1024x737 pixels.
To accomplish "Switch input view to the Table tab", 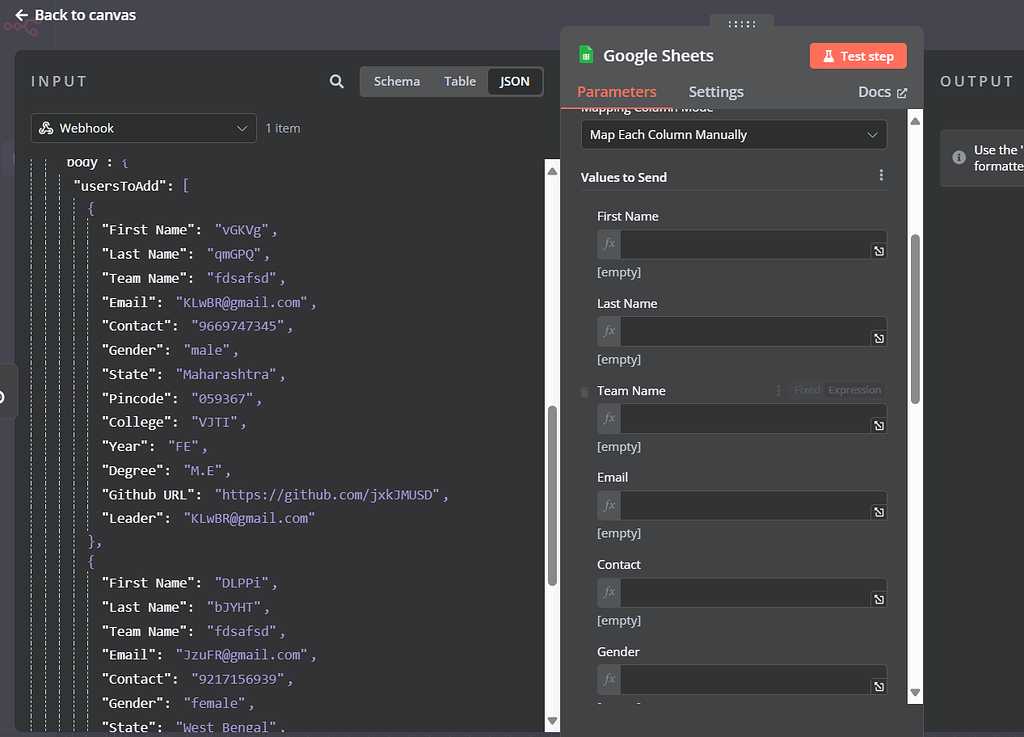I will click(459, 81).
